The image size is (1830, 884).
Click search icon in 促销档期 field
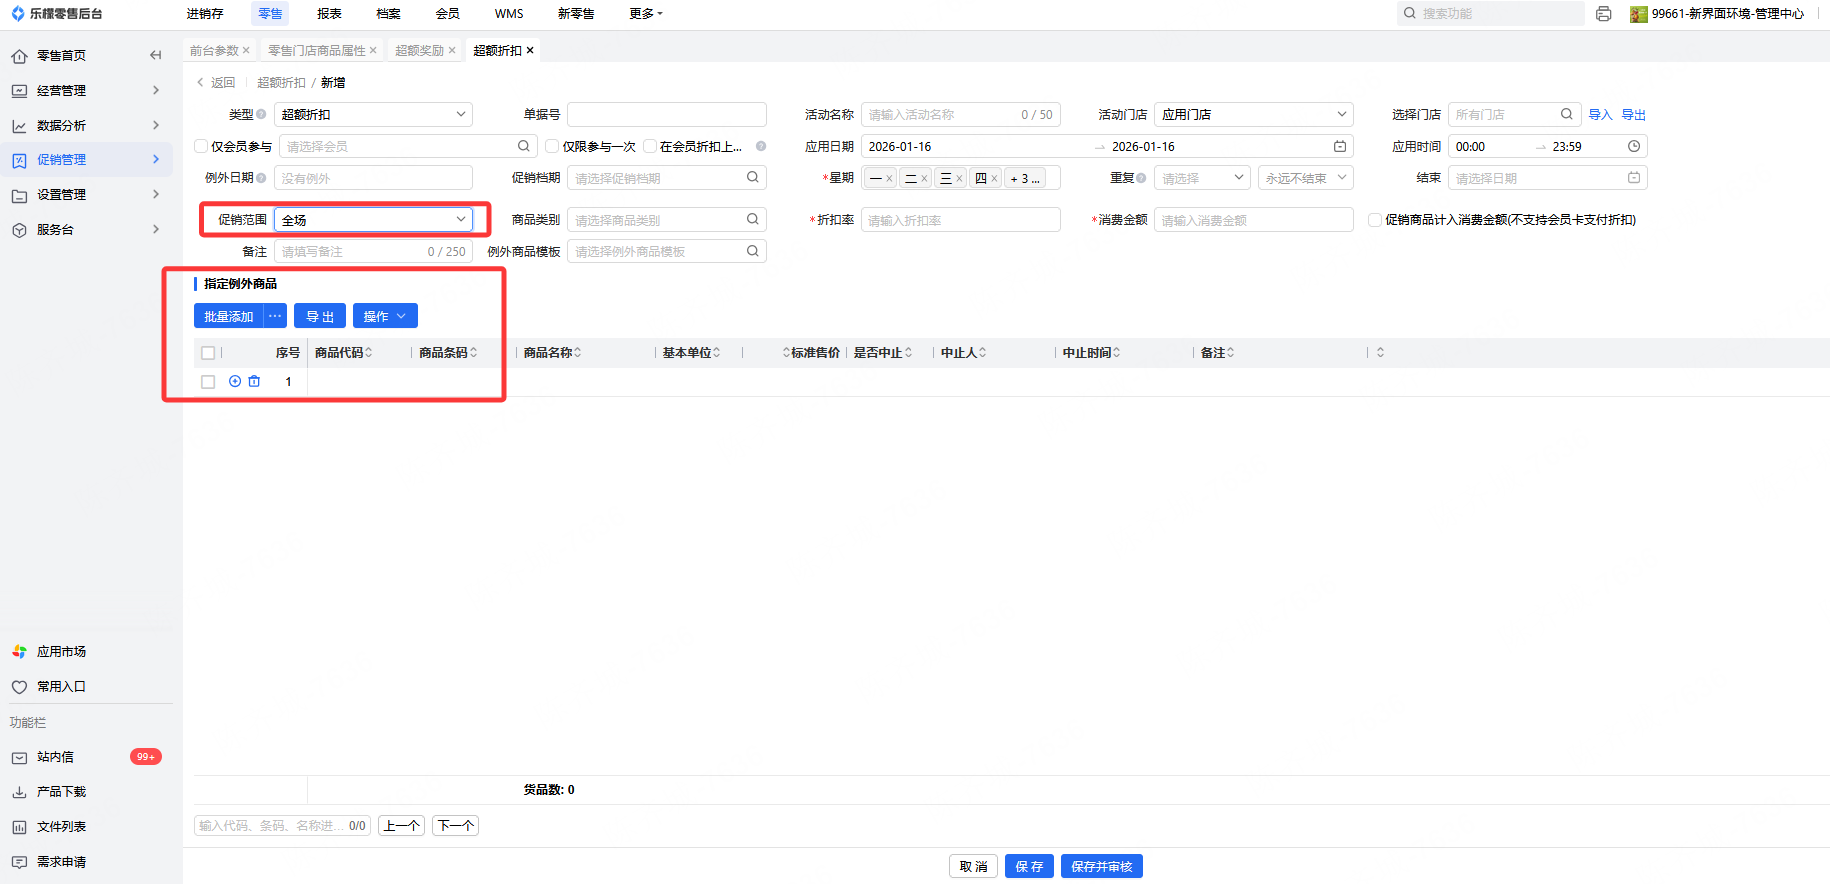[x=753, y=177]
